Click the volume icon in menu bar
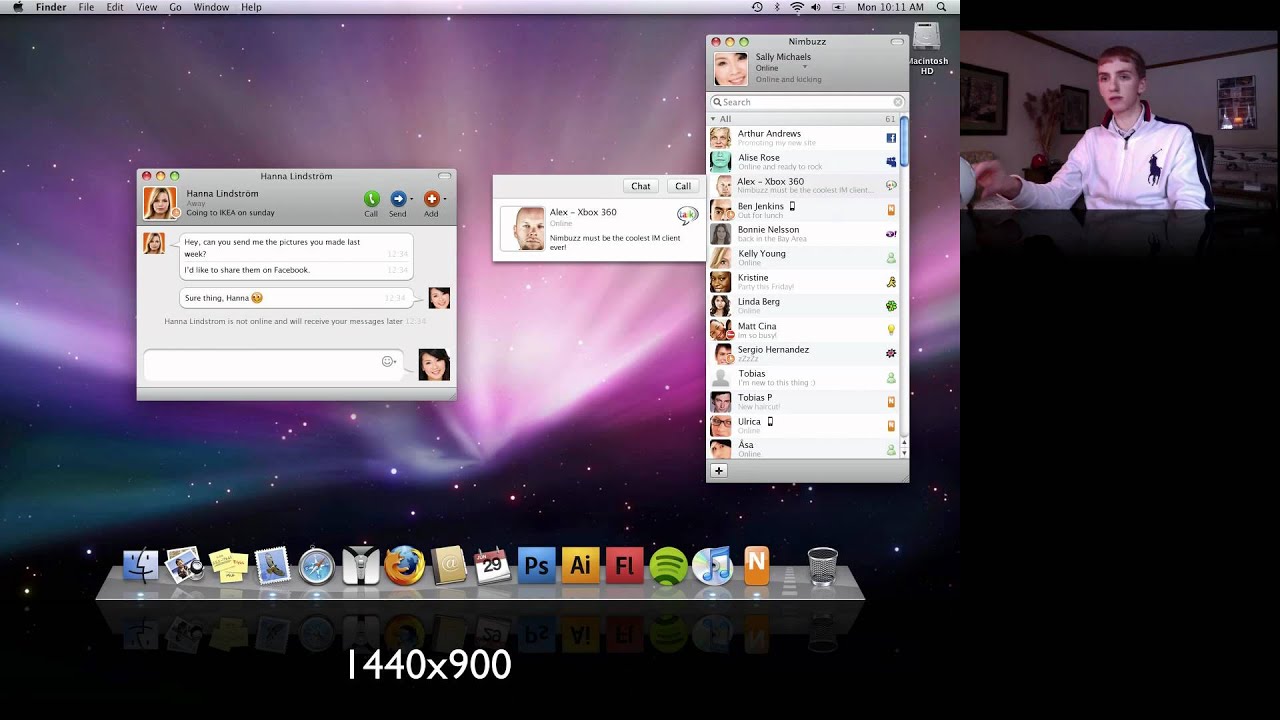This screenshot has height=720, width=1280. point(816,7)
